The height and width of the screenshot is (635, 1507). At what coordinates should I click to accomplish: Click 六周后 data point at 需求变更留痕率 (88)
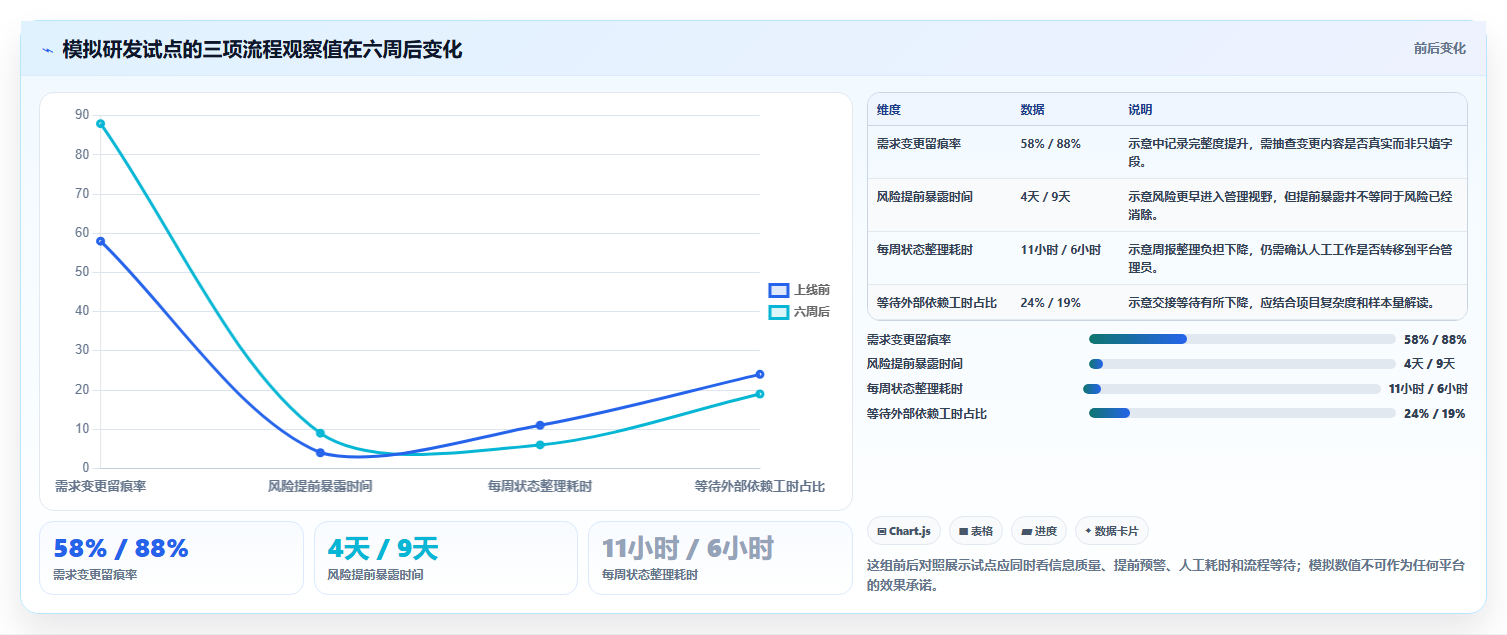click(100, 123)
